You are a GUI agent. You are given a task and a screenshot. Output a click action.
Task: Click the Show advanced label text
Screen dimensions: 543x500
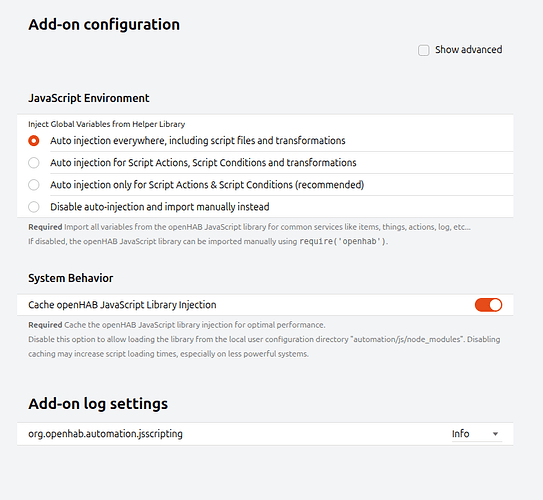[x=469, y=50]
